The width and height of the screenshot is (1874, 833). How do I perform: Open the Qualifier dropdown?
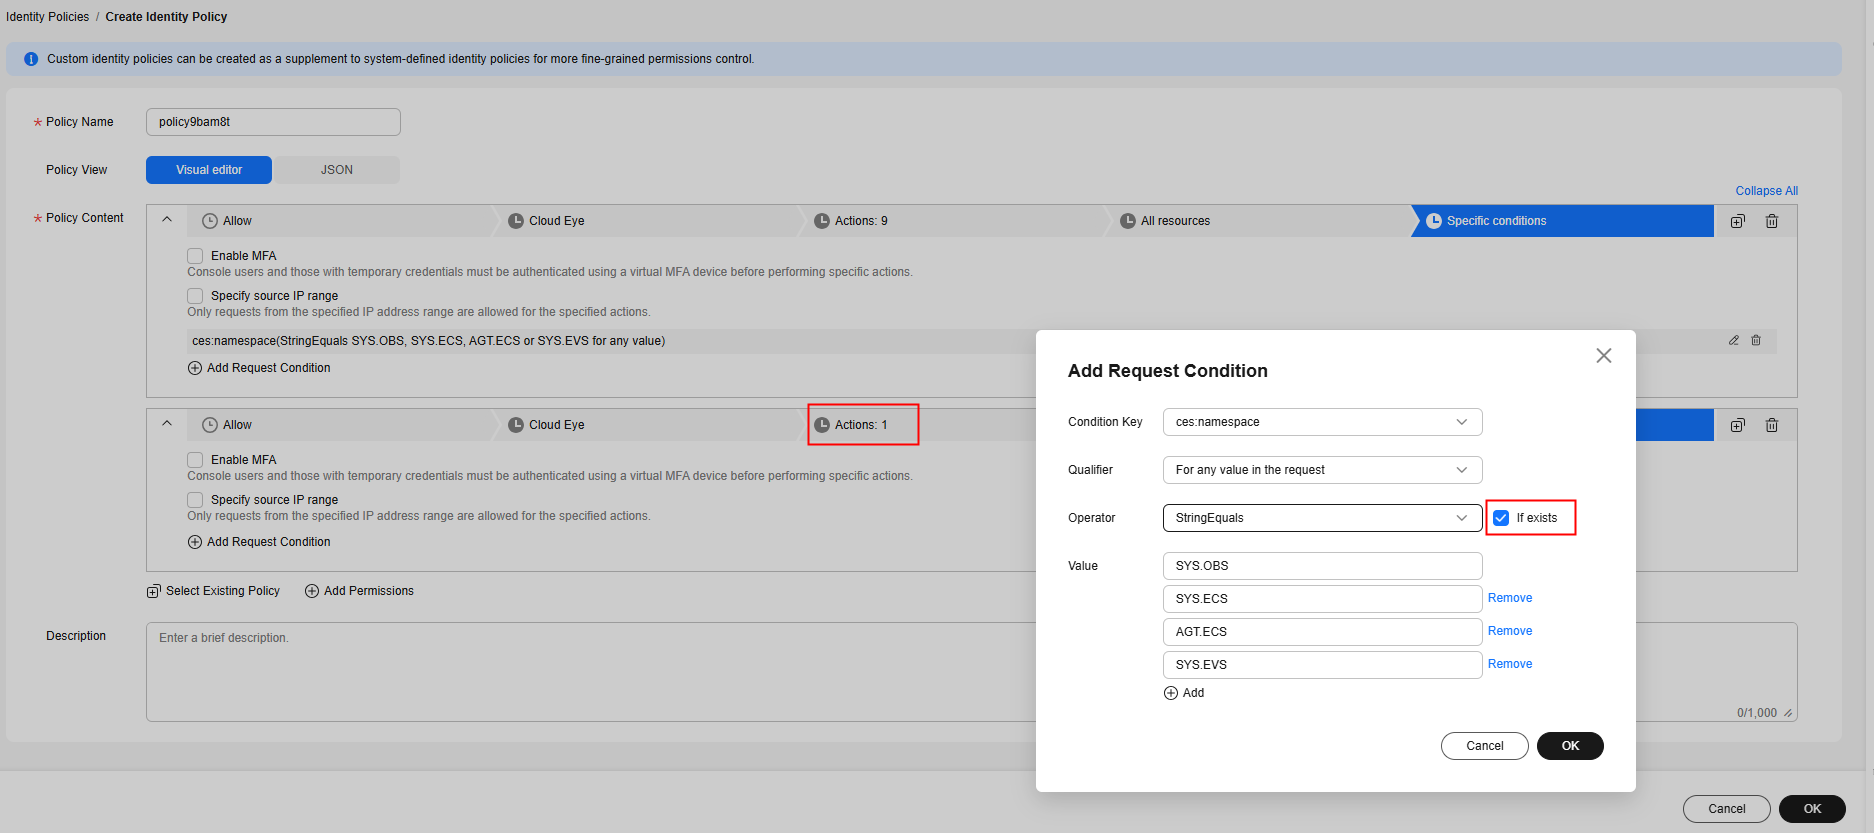[1321, 470]
